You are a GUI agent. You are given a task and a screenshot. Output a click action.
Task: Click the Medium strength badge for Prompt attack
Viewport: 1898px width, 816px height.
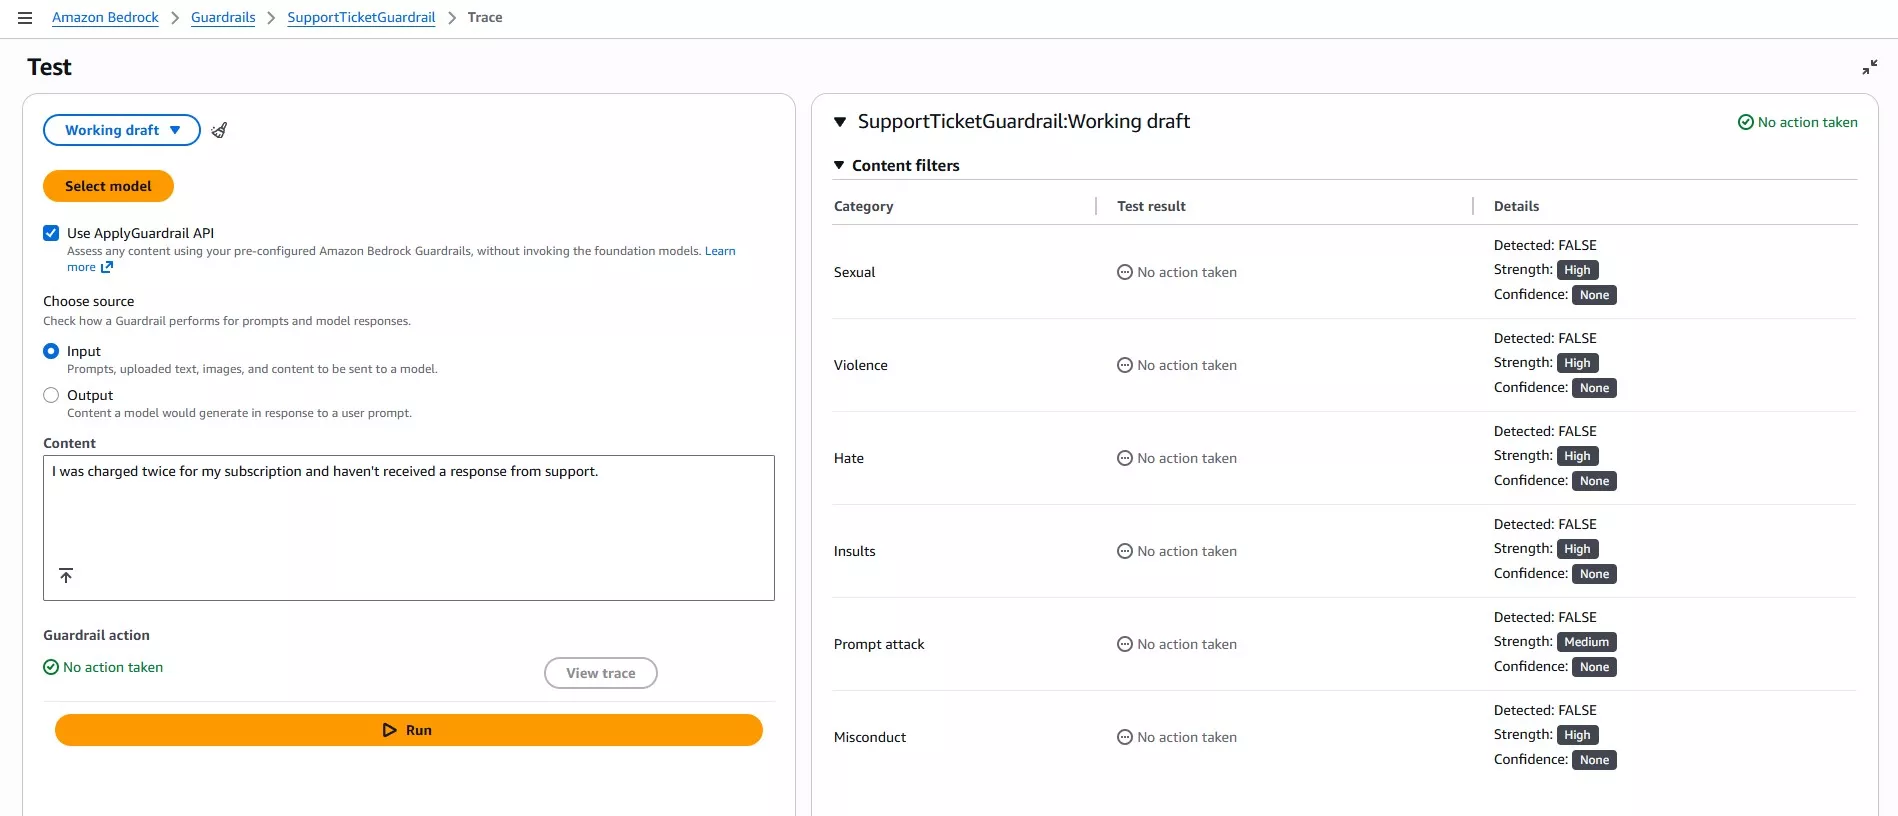coord(1587,642)
